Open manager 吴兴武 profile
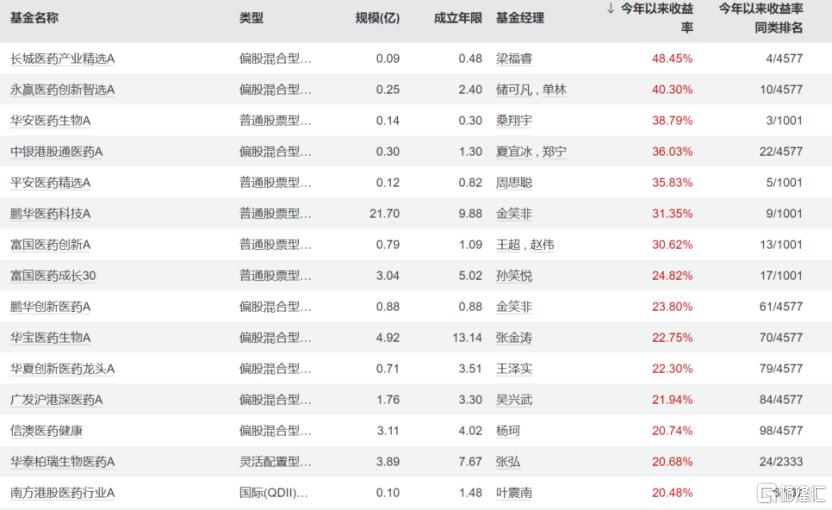This screenshot has height=510, width=832. point(514,400)
